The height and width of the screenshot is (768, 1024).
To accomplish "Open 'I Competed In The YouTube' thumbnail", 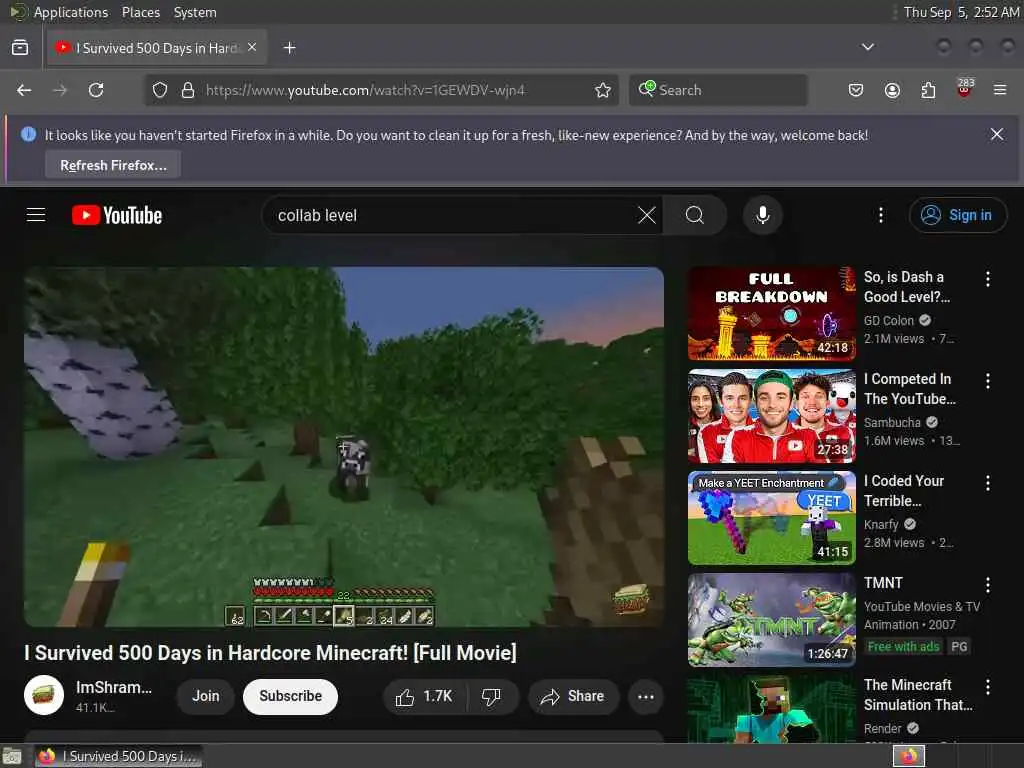I will [x=771, y=415].
